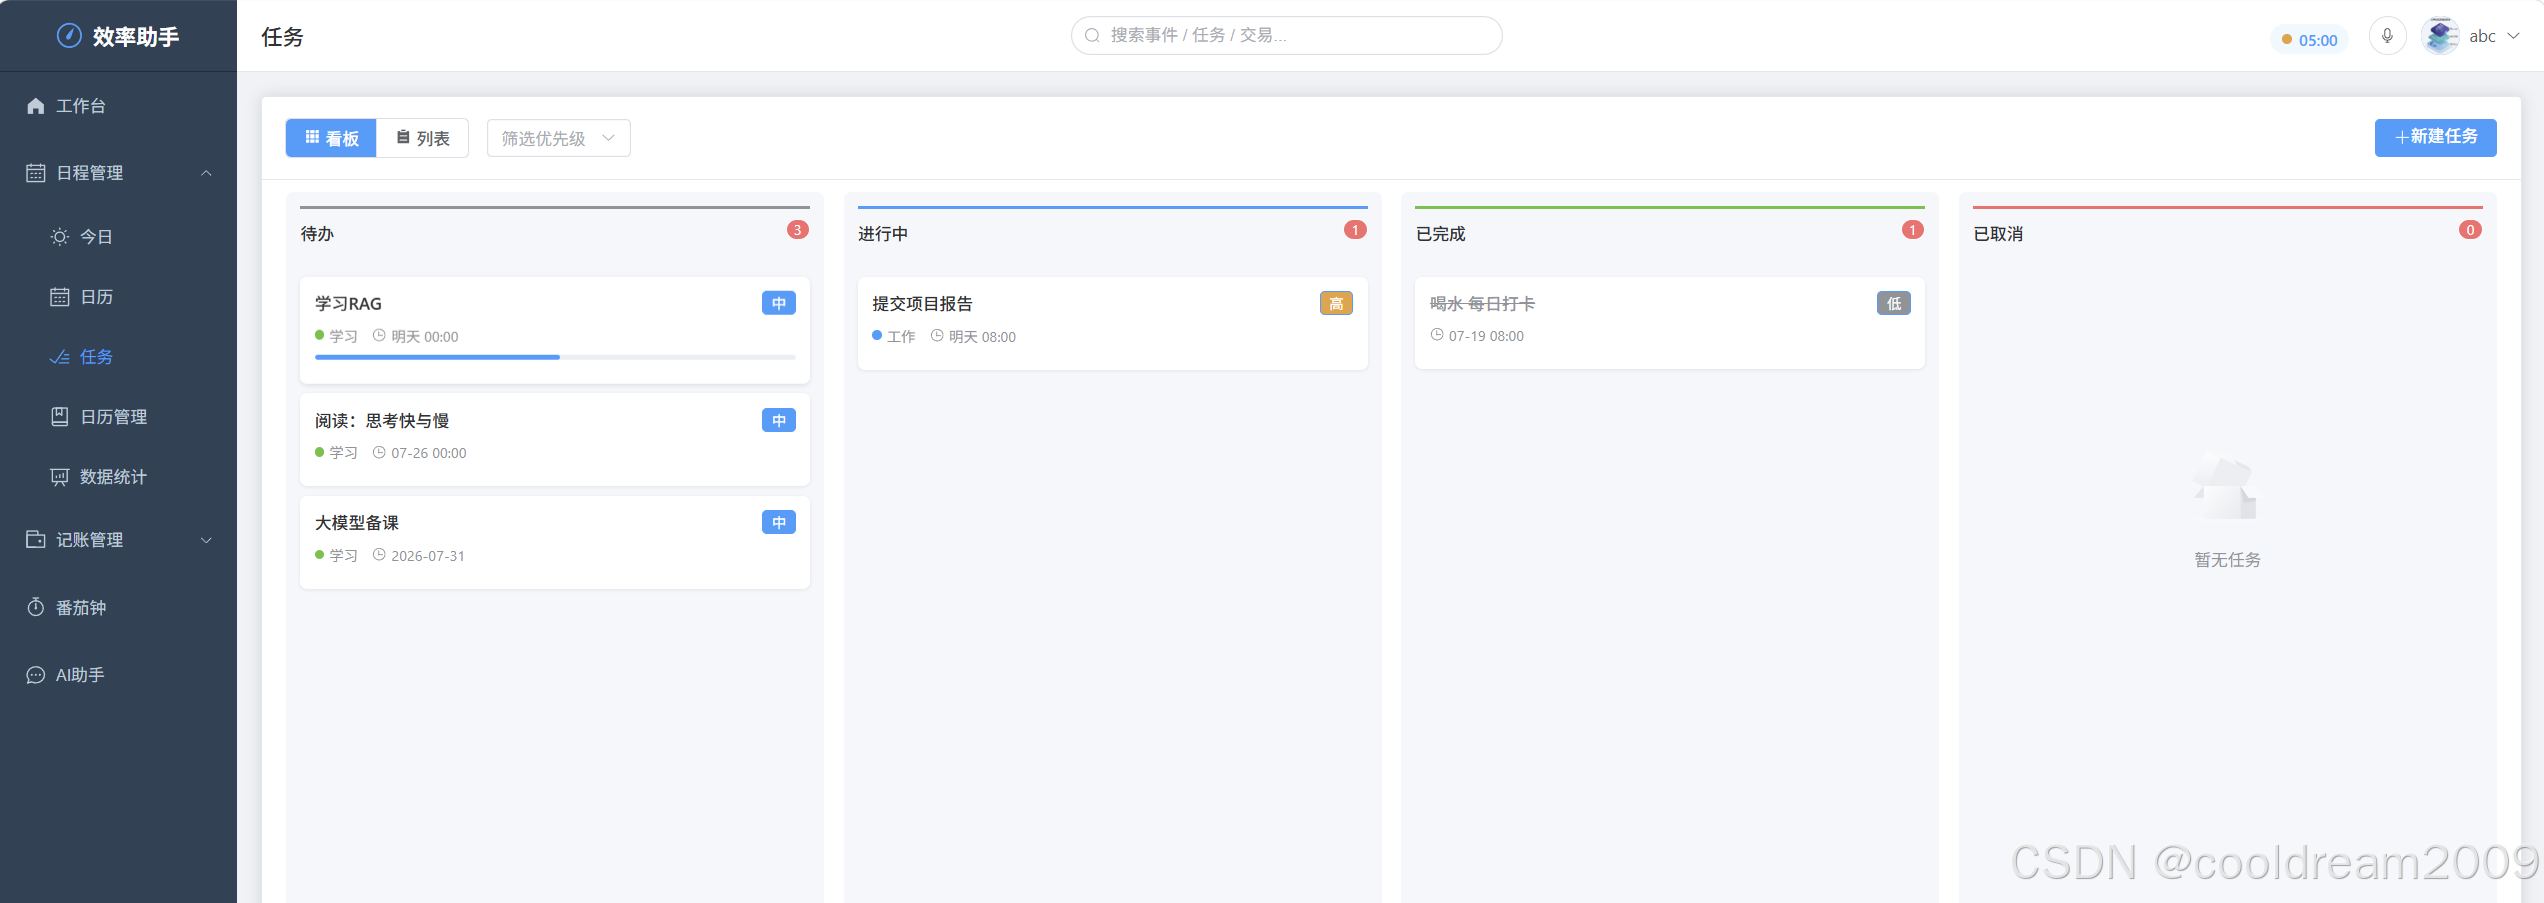2544x903 pixels.
Task: Click the 今日 sun icon
Action: (60, 237)
